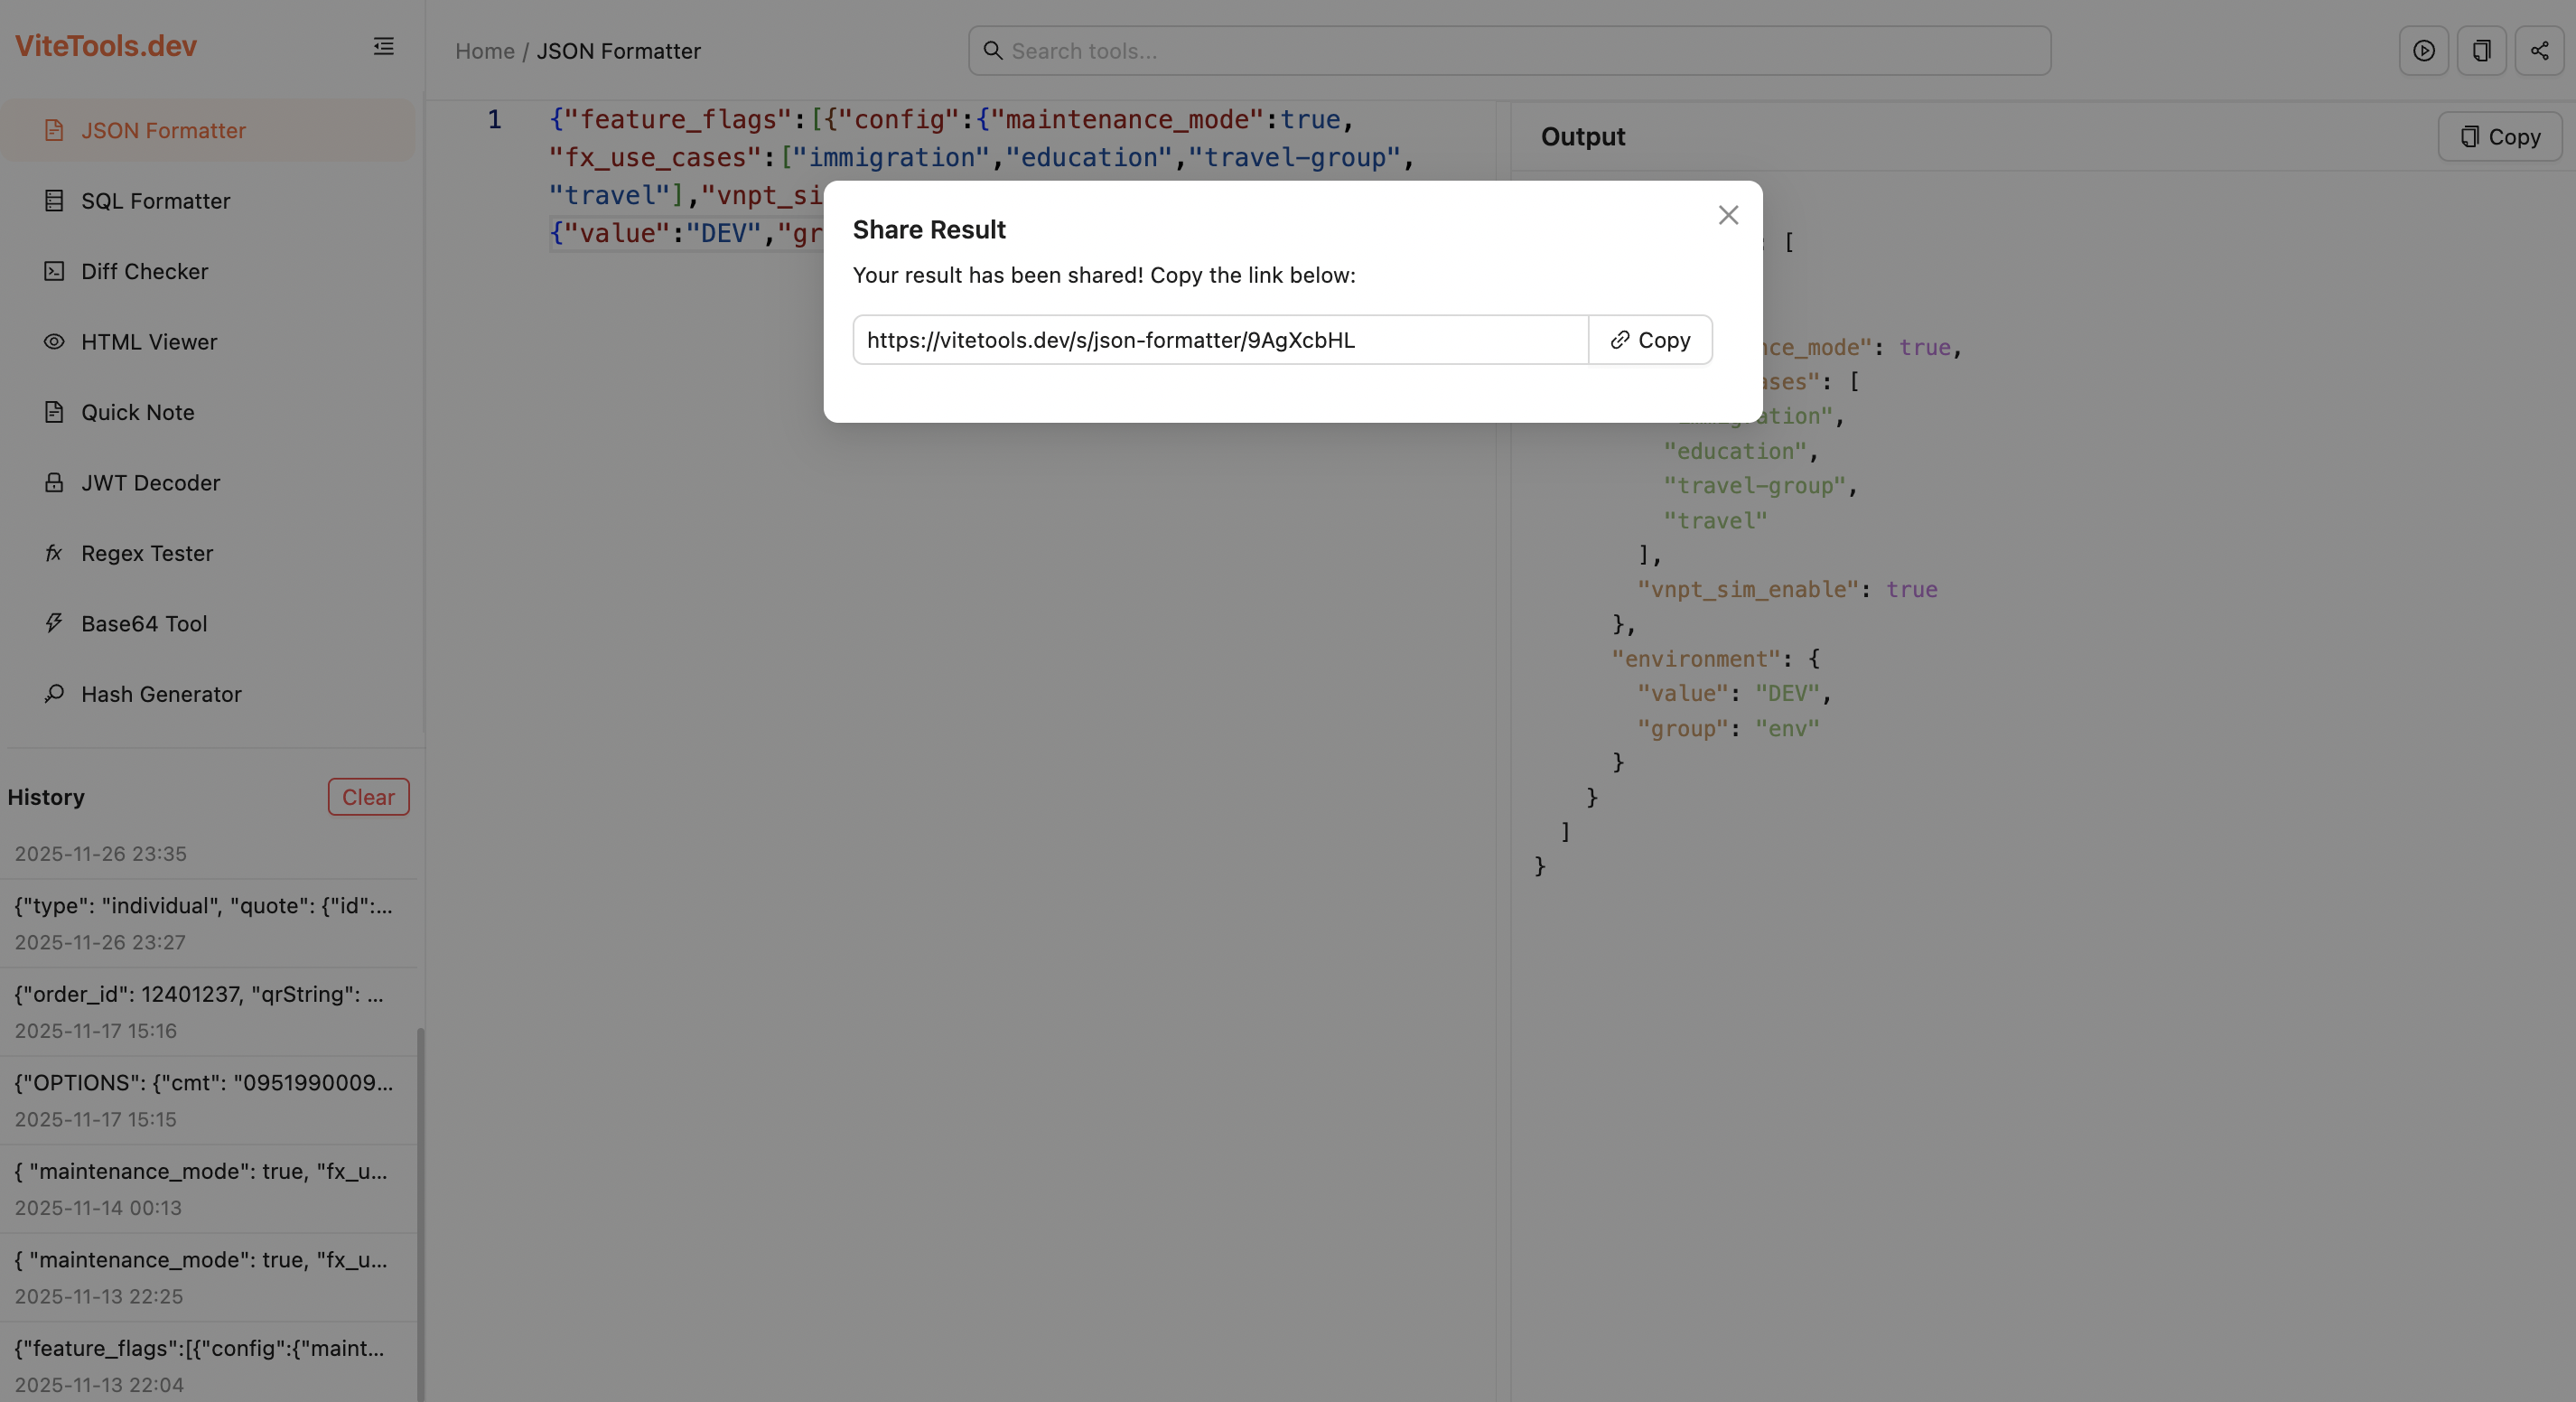Image resolution: width=2576 pixels, height=1402 pixels.
Task: Clear the history list
Action: (368, 797)
